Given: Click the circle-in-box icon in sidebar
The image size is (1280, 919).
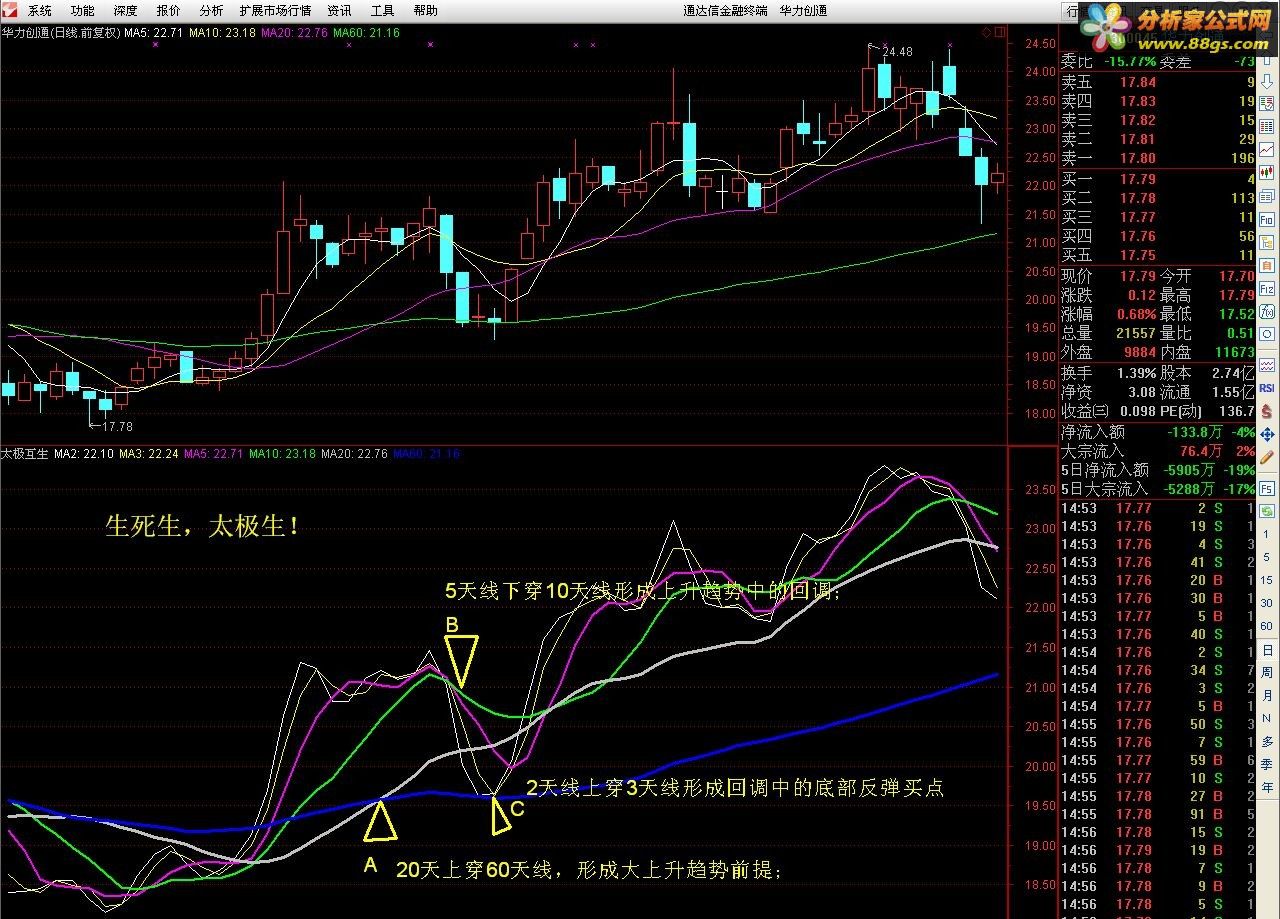Looking at the screenshot, I should [x=1267, y=333].
